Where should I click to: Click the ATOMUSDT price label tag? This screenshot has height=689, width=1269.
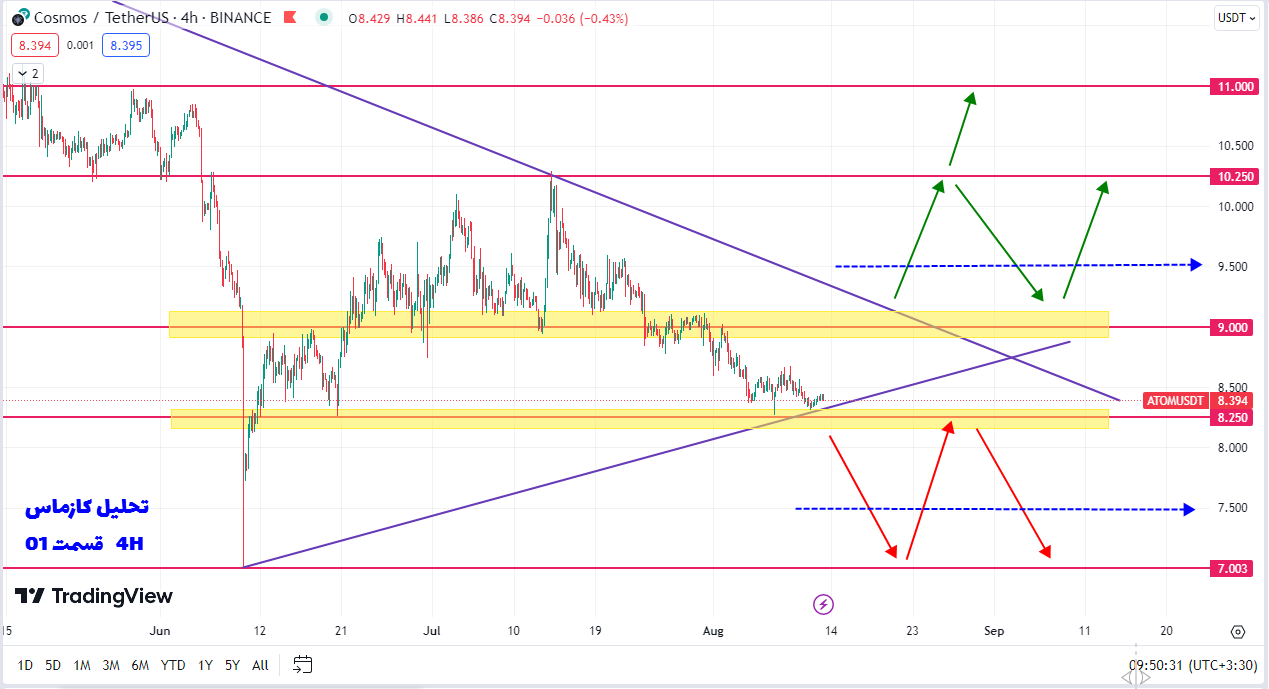pos(1176,401)
